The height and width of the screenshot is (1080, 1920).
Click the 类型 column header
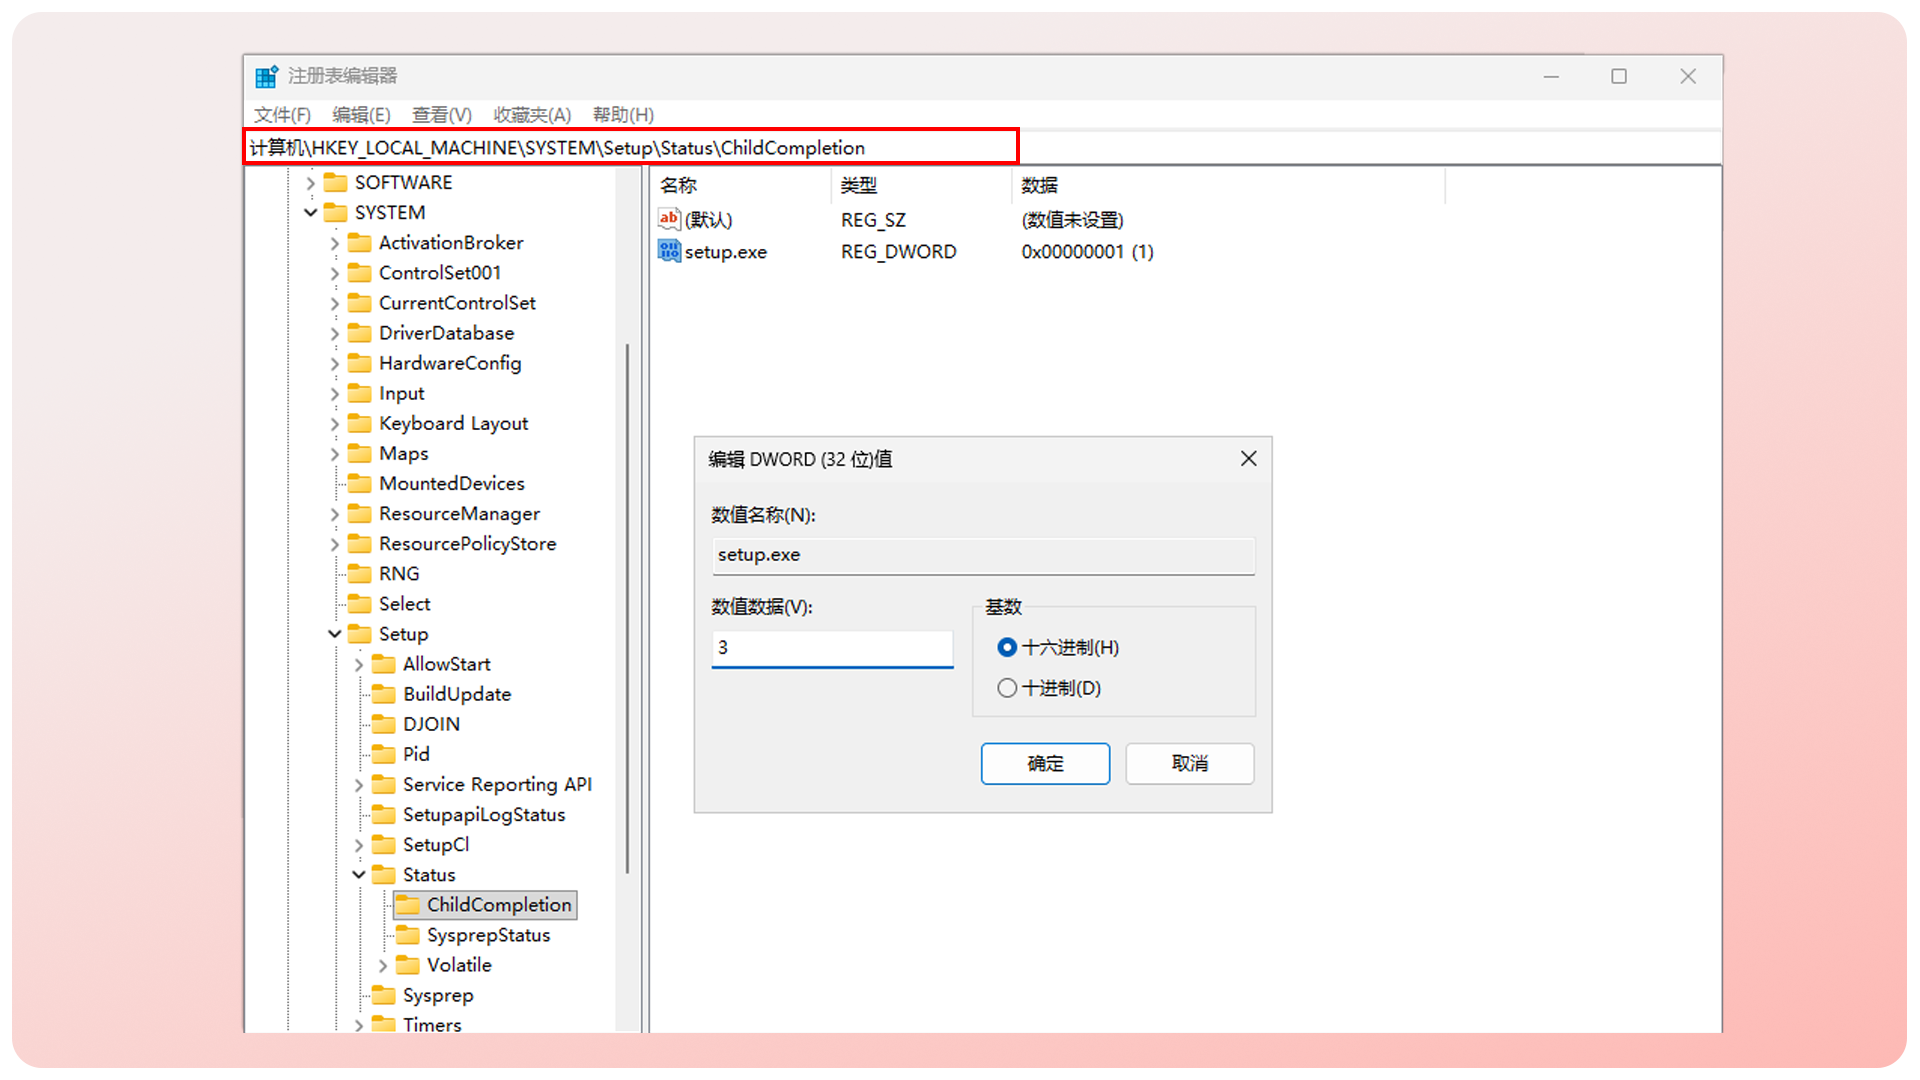[921, 185]
